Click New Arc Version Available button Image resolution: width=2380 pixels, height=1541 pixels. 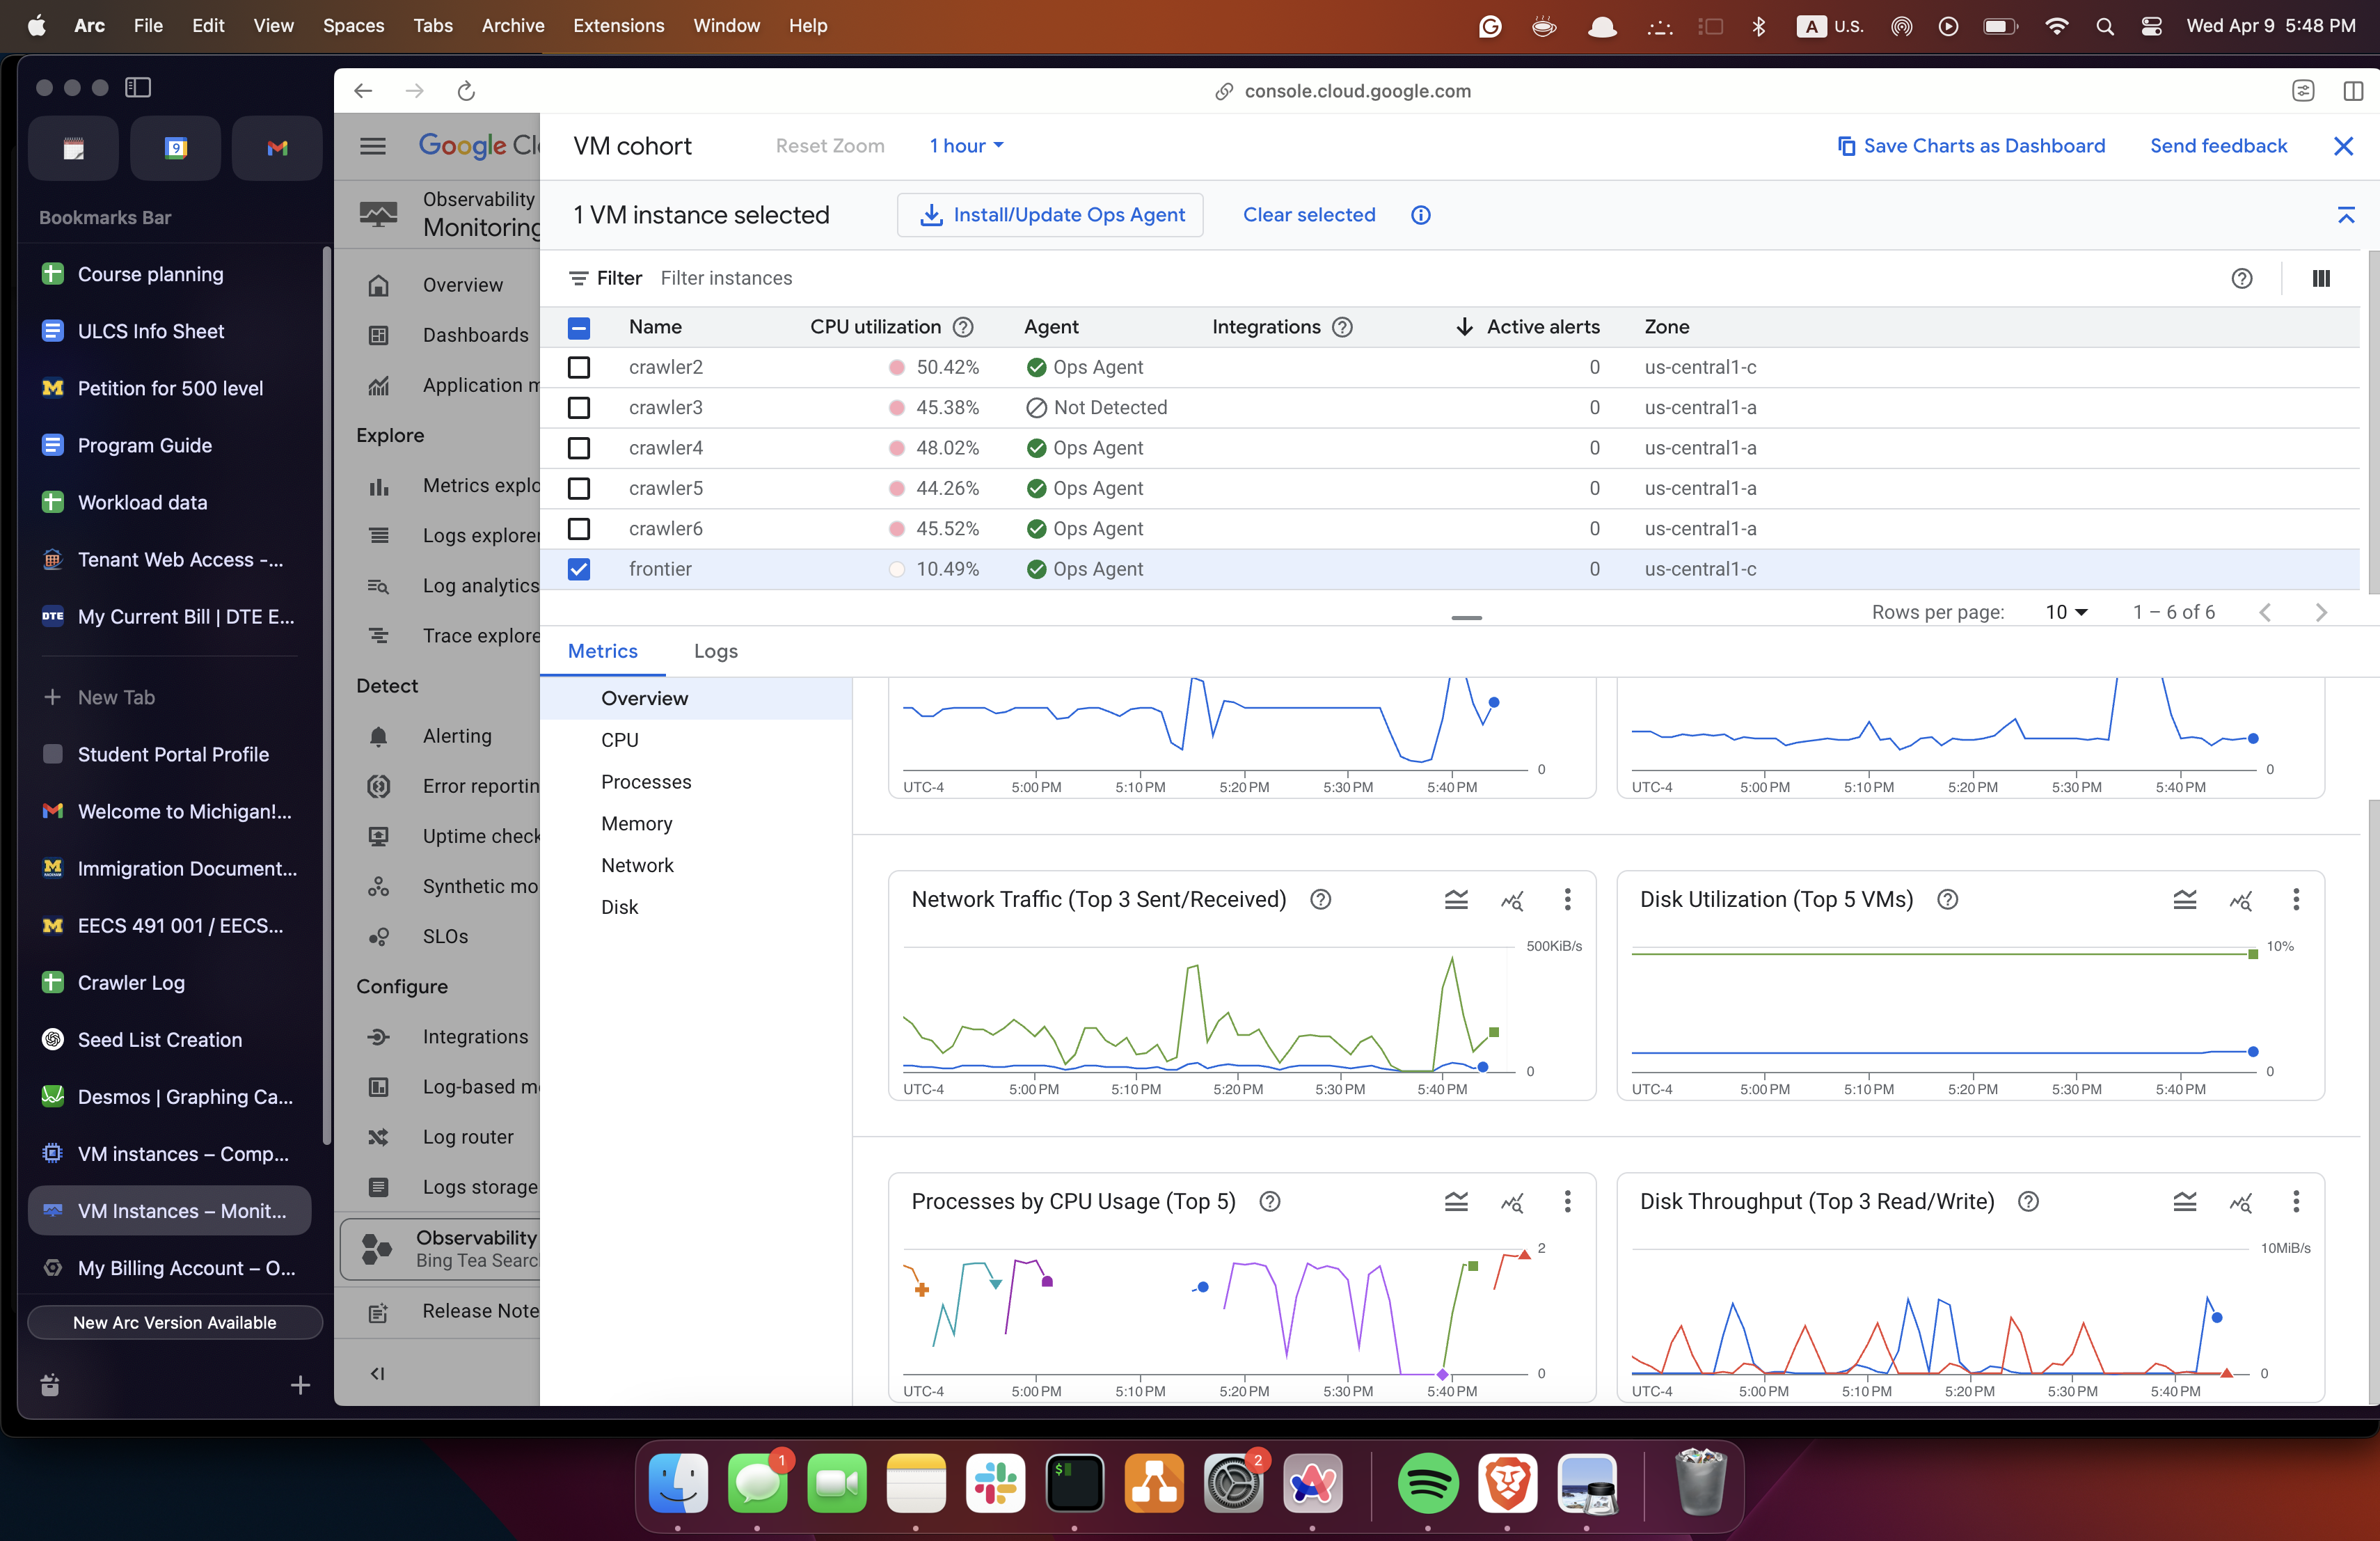click(175, 1322)
